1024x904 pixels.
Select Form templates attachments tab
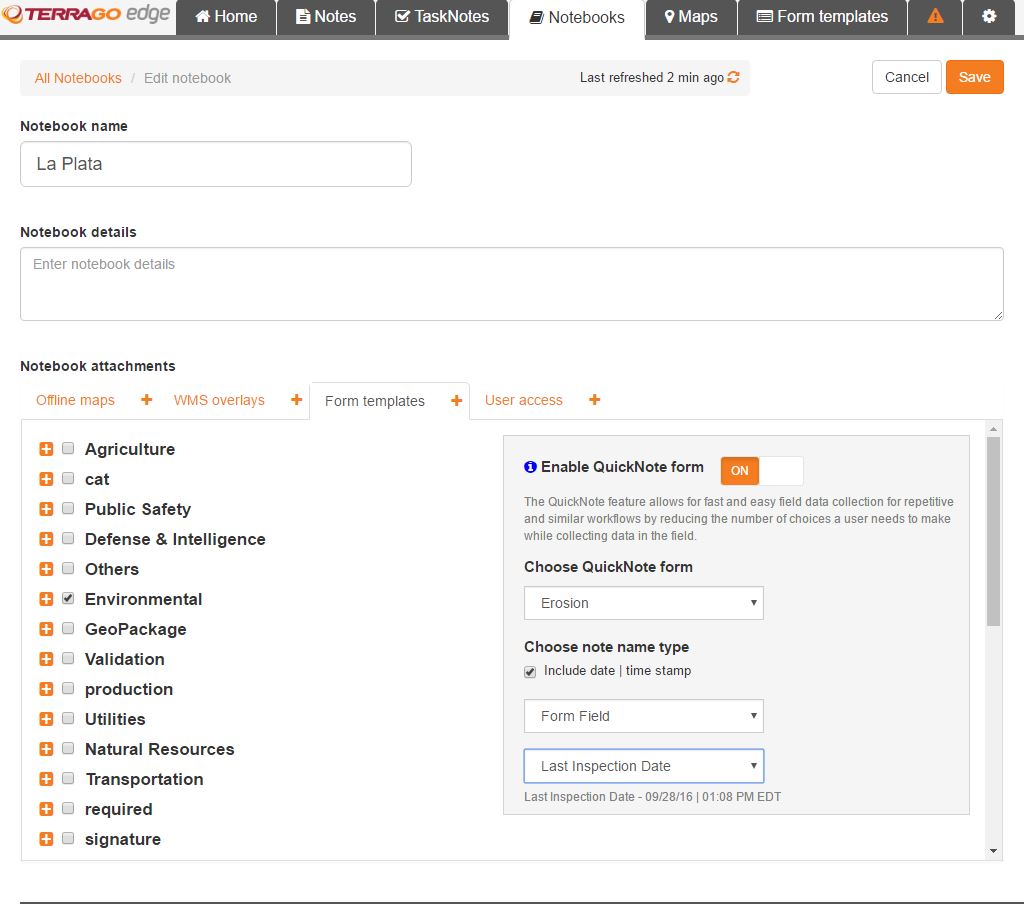[374, 401]
